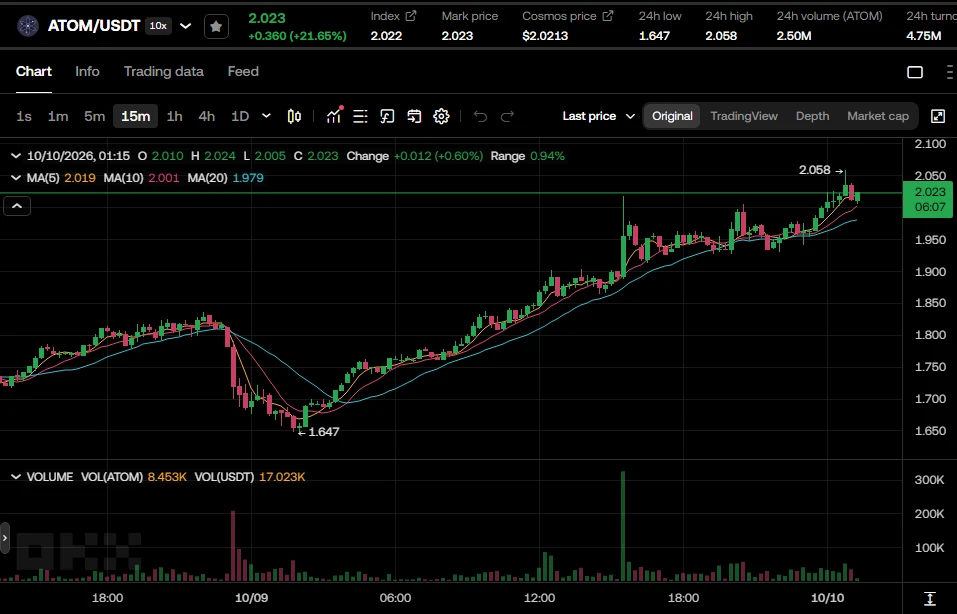Redo the chart action

point(507,116)
